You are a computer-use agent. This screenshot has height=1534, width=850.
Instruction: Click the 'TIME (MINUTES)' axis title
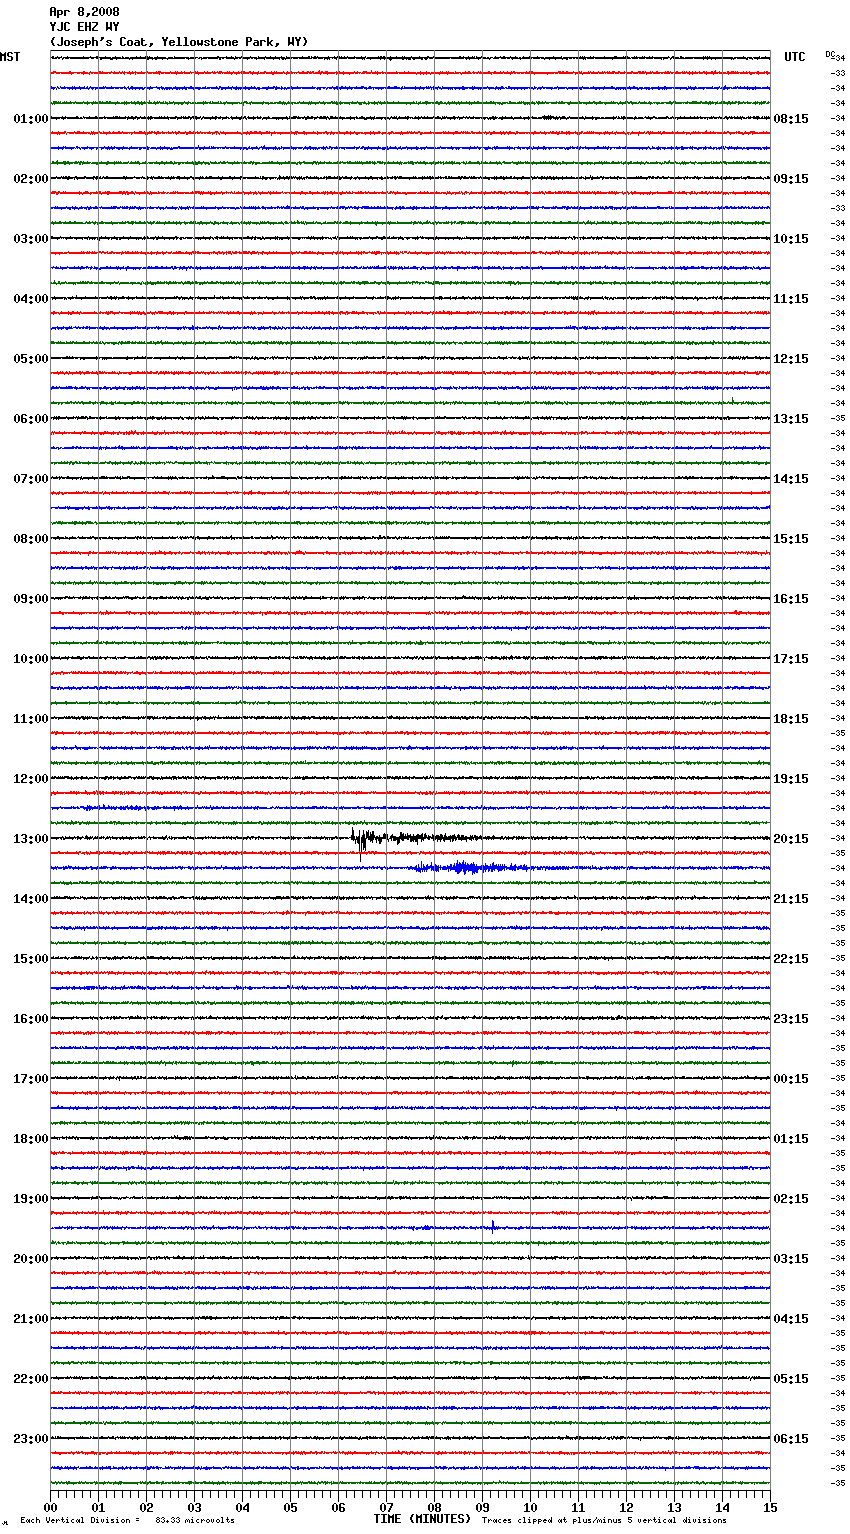click(422, 1519)
